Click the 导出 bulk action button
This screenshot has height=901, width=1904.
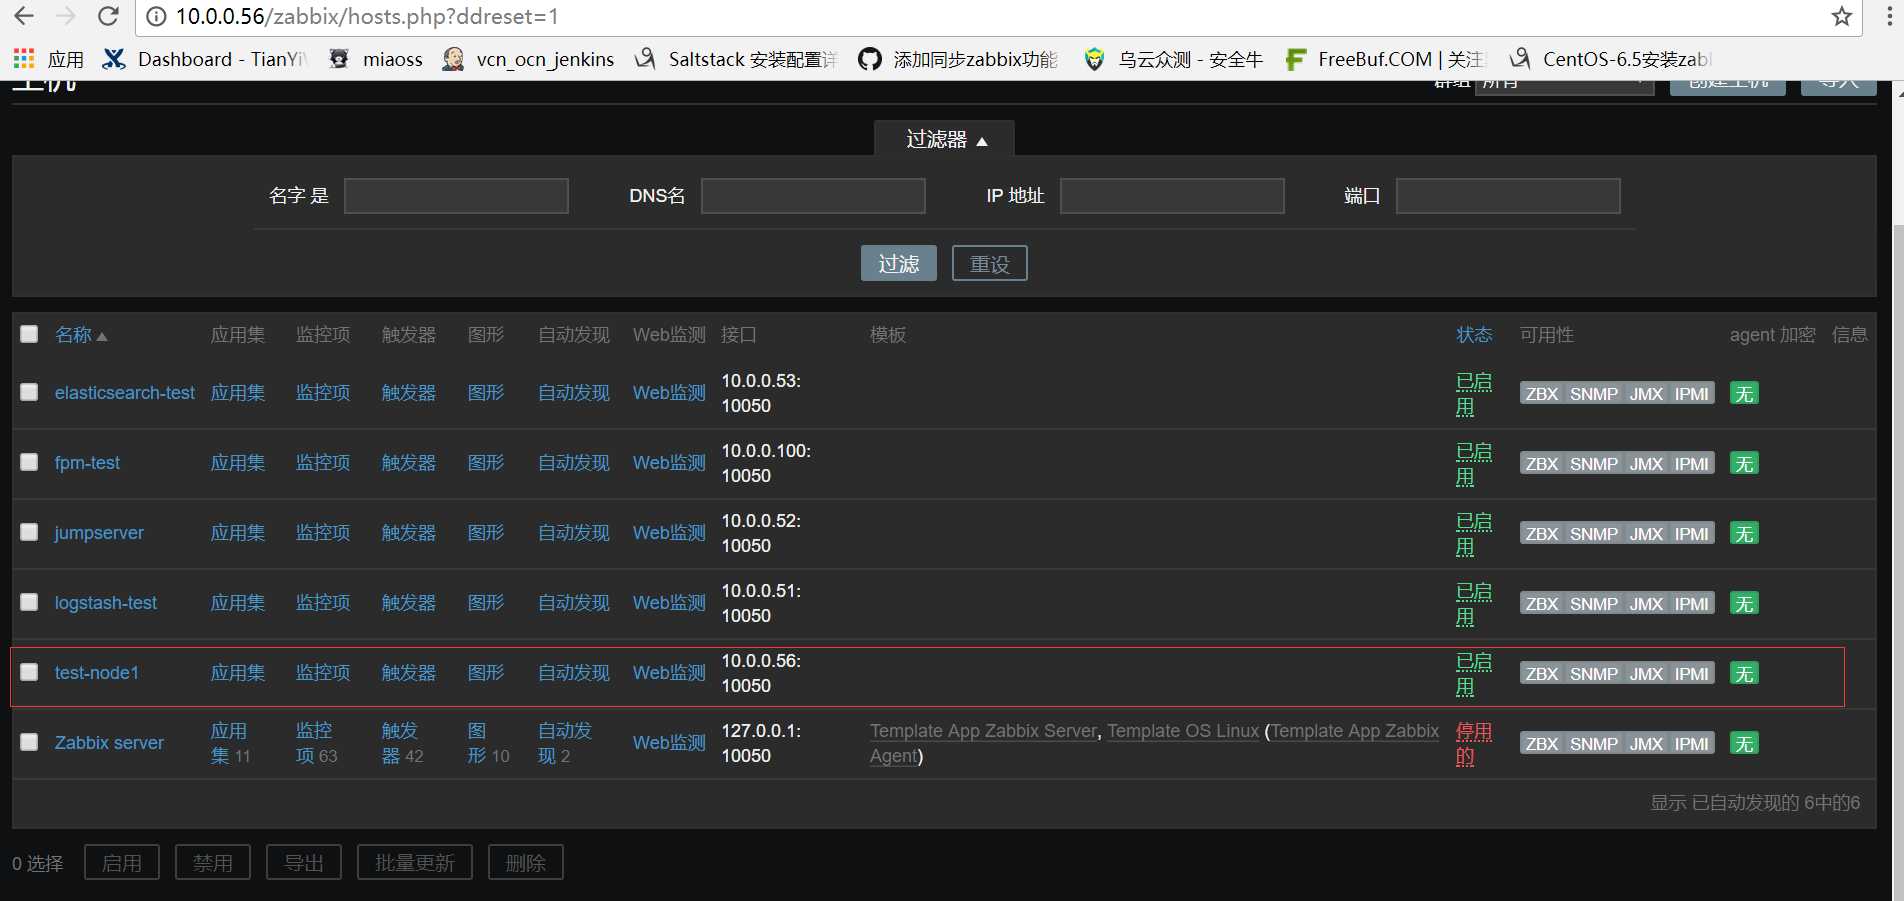(x=304, y=862)
